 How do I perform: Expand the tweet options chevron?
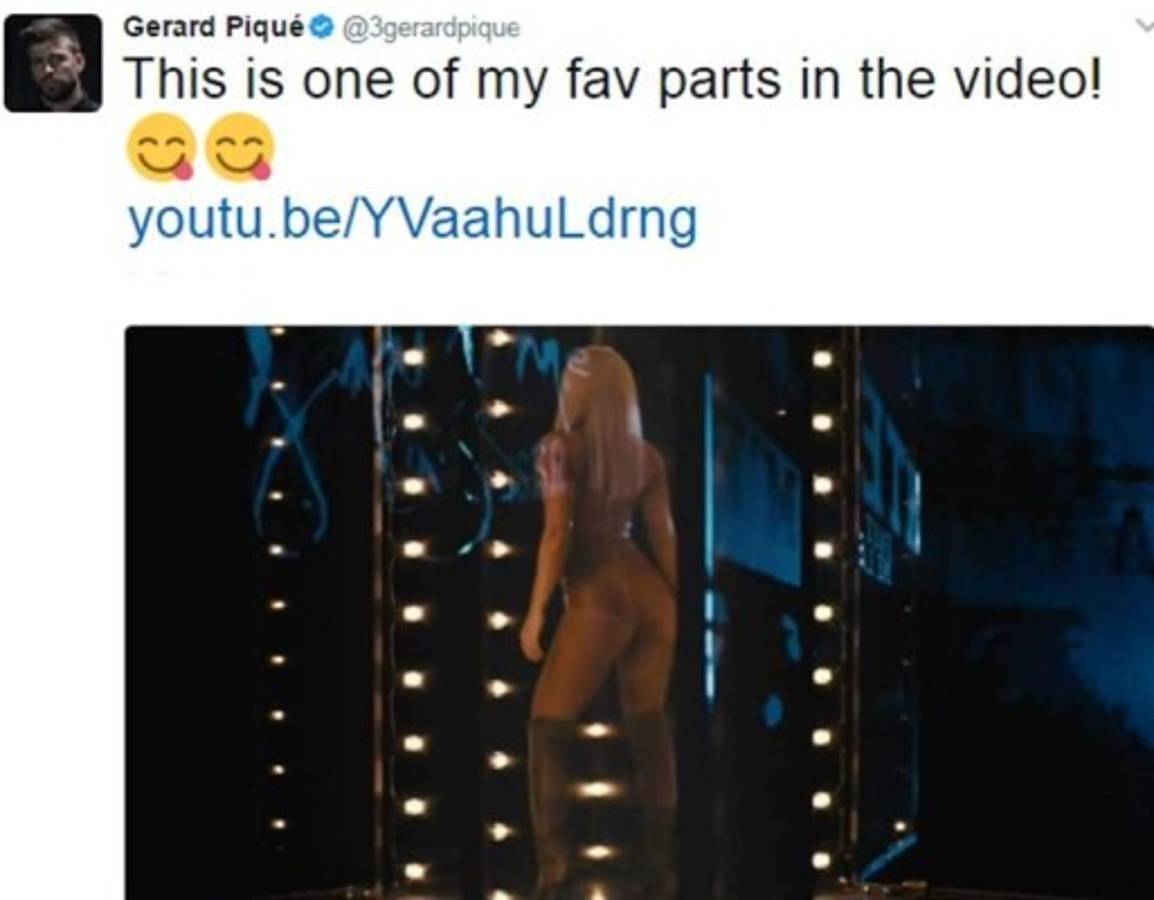tap(1144, 26)
